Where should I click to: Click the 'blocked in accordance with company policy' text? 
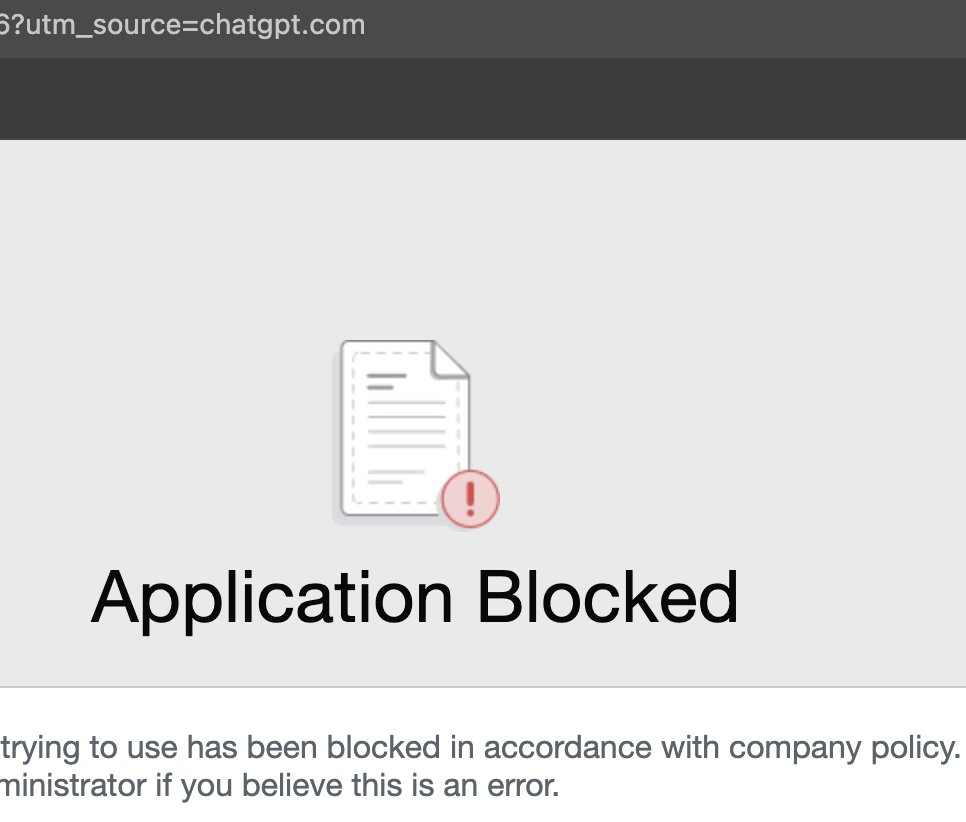coord(643,749)
